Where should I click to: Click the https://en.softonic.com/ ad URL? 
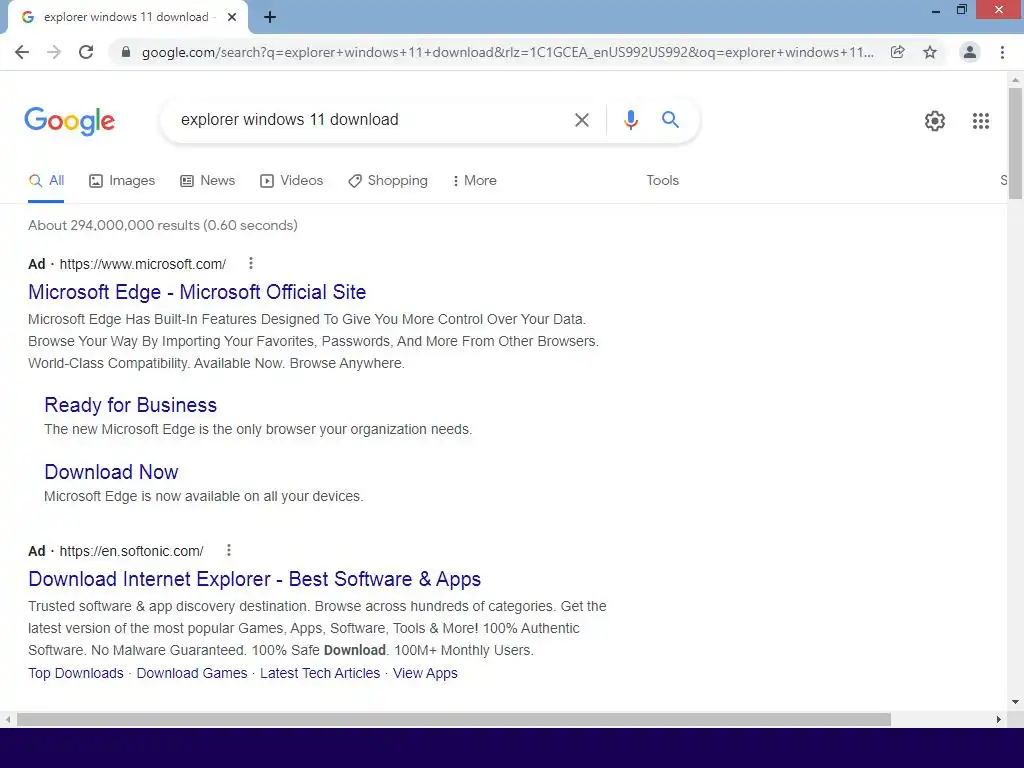131,551
